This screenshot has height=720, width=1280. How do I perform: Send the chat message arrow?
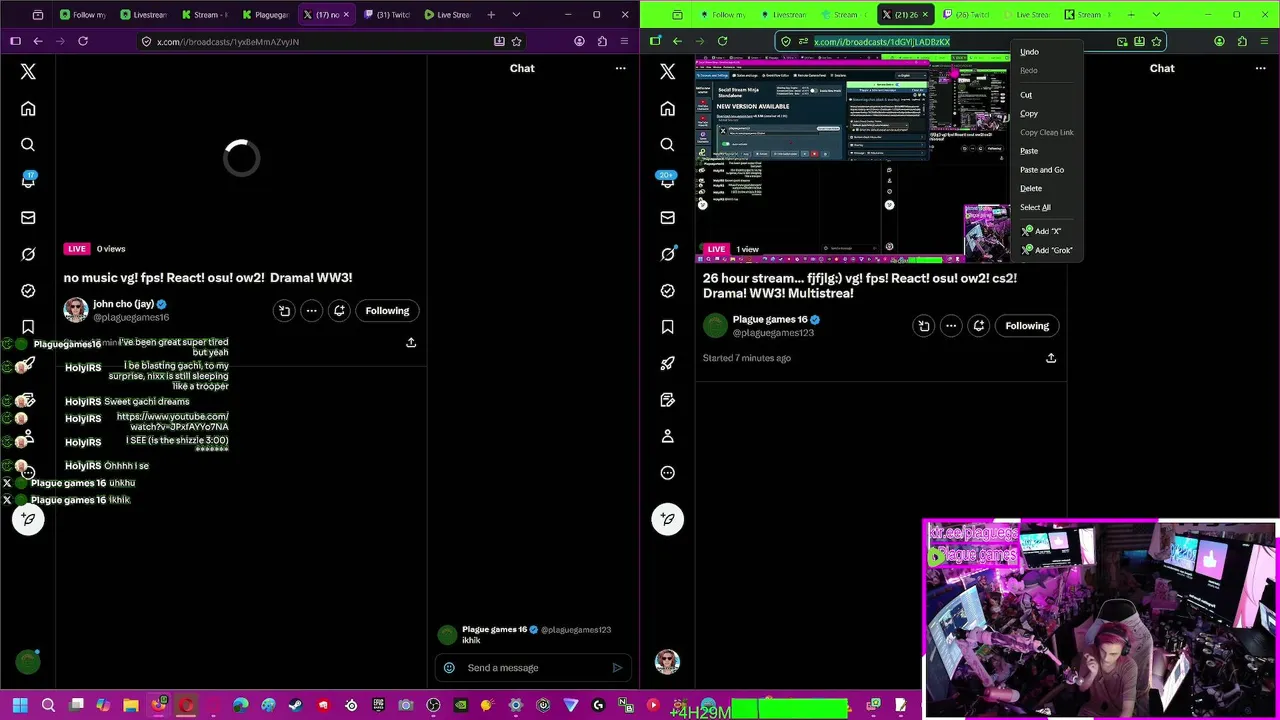pyautogui.click(x=617, y=668)
